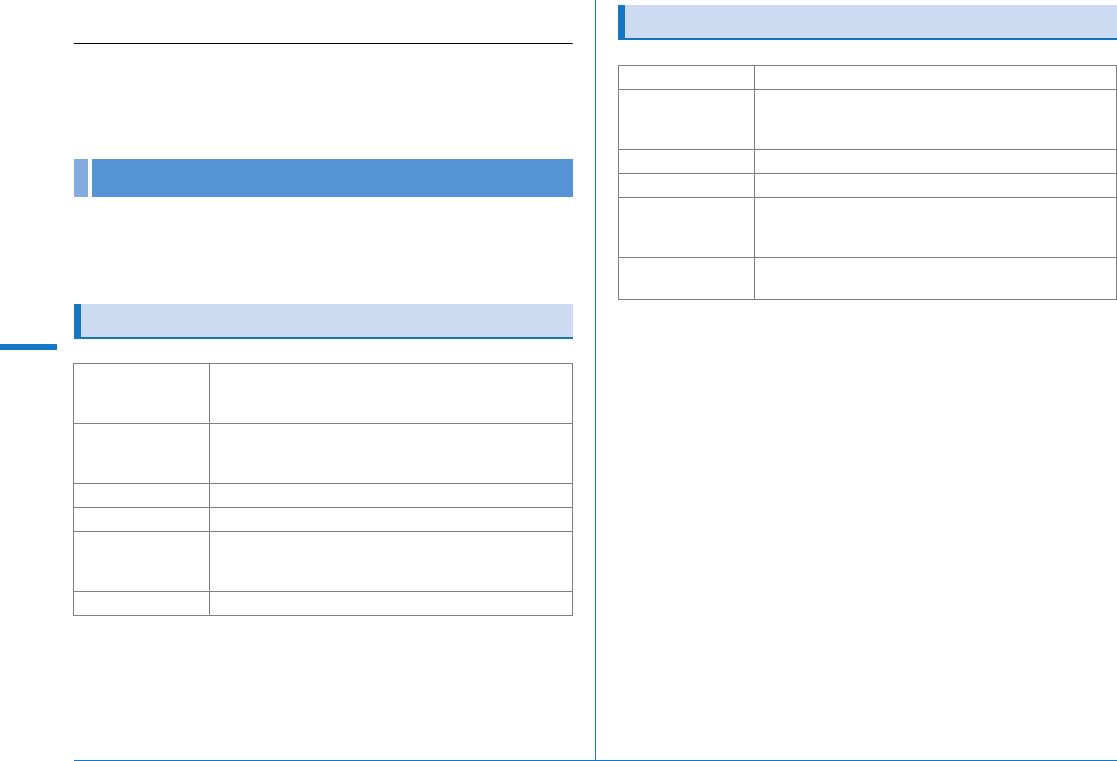This screenshot has height=761, width=1117.
Task: Click fourth row's right cell in right table
Action: click(x=934, y=185)
